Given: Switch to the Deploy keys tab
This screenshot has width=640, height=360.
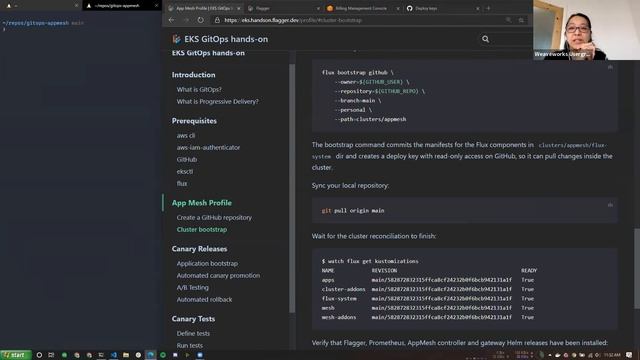Looking at the screenshot, I should [442, 8].
